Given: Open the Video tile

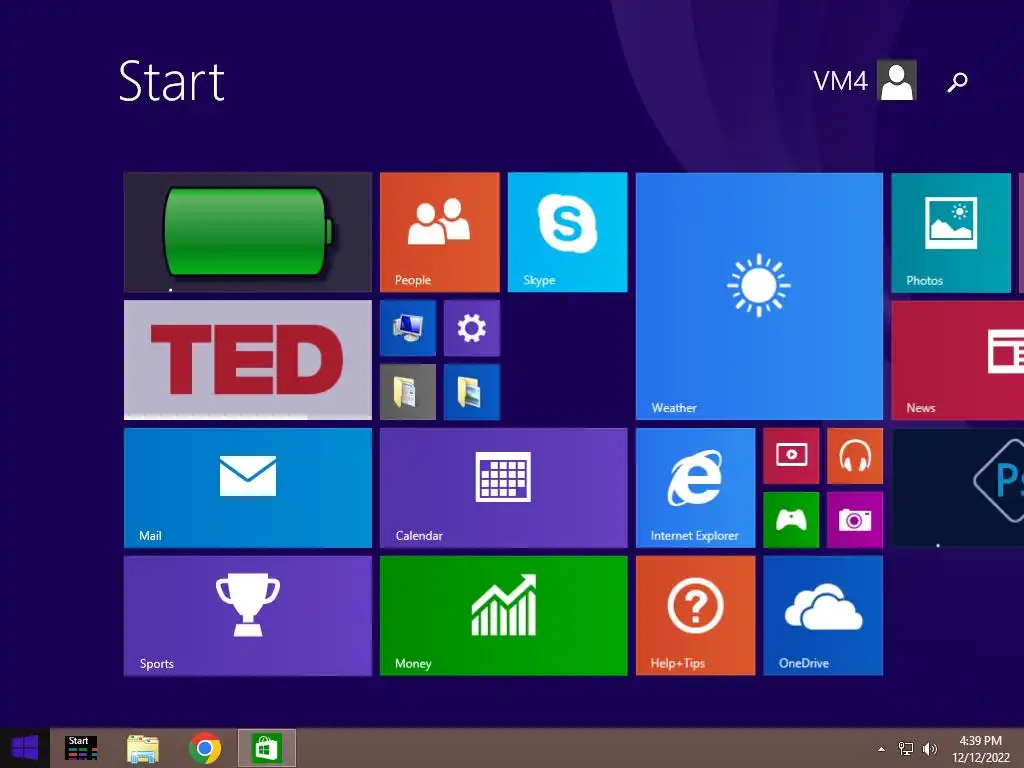Looking at the screenshot, I should tap(791, 456).
